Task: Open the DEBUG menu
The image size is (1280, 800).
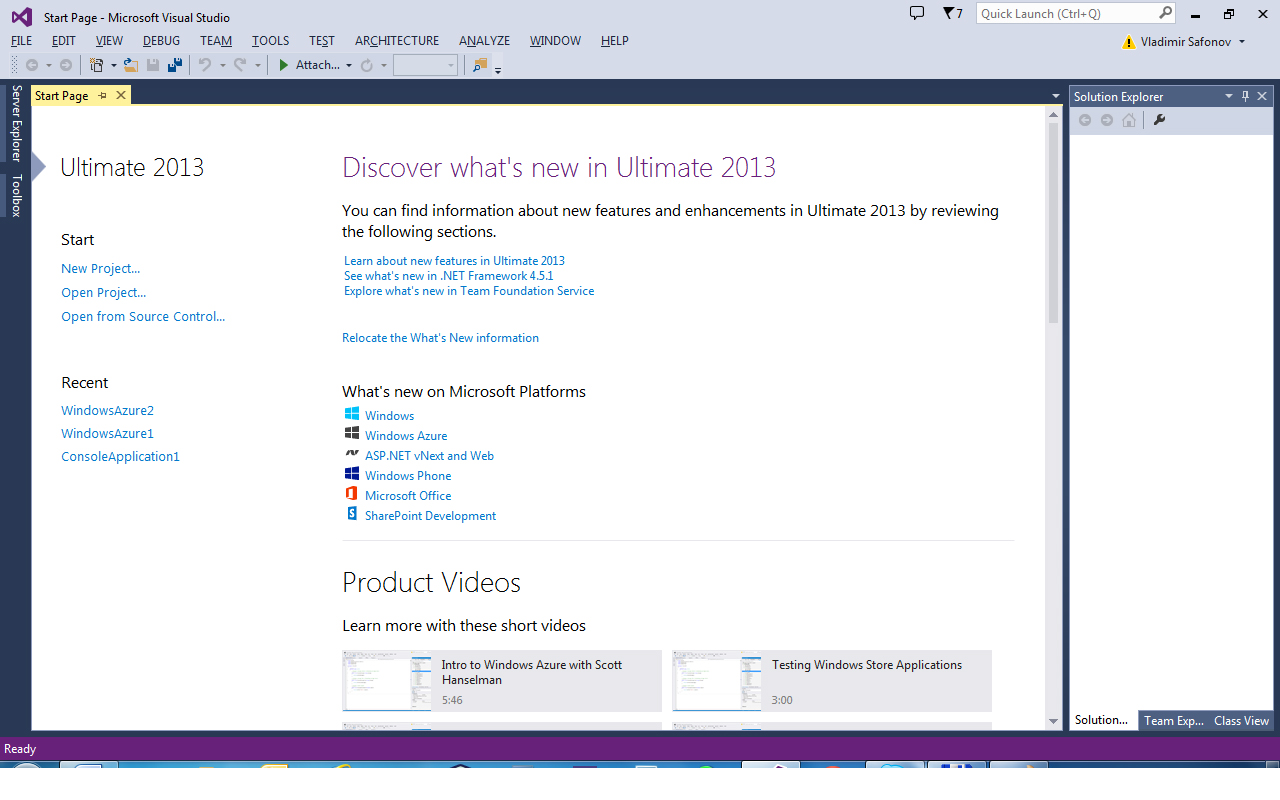Action: coord(161,41)
